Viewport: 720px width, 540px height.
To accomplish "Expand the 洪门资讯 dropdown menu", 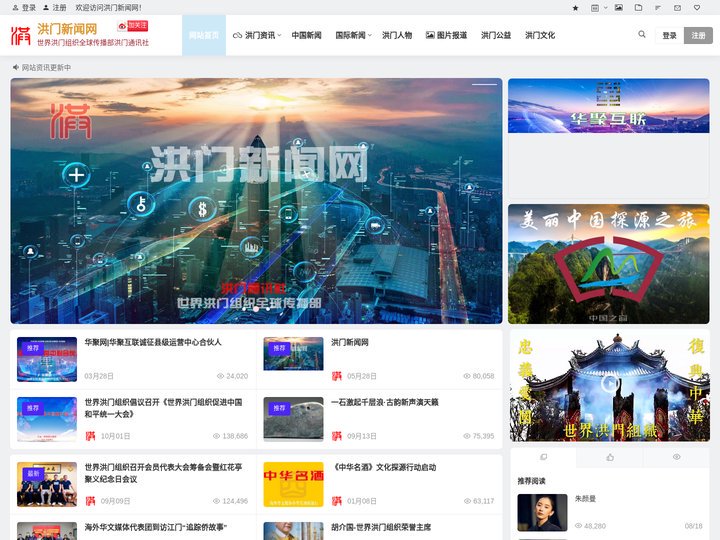I will coord(257,35).
